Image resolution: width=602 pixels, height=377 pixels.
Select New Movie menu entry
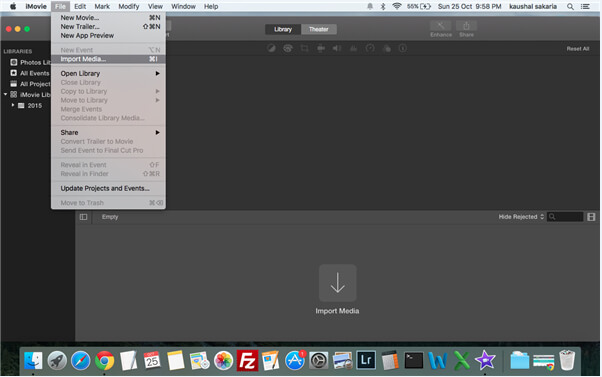click(108, 18)
